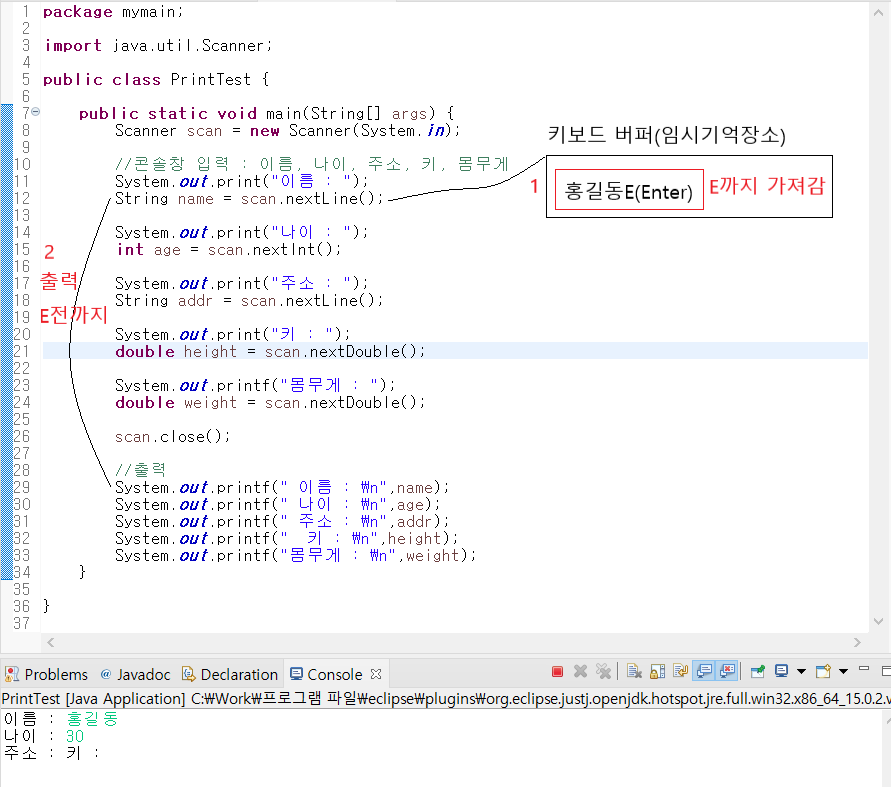Click the '//출력' comment on line 28
891x787 pixels.
click(140, 470)
